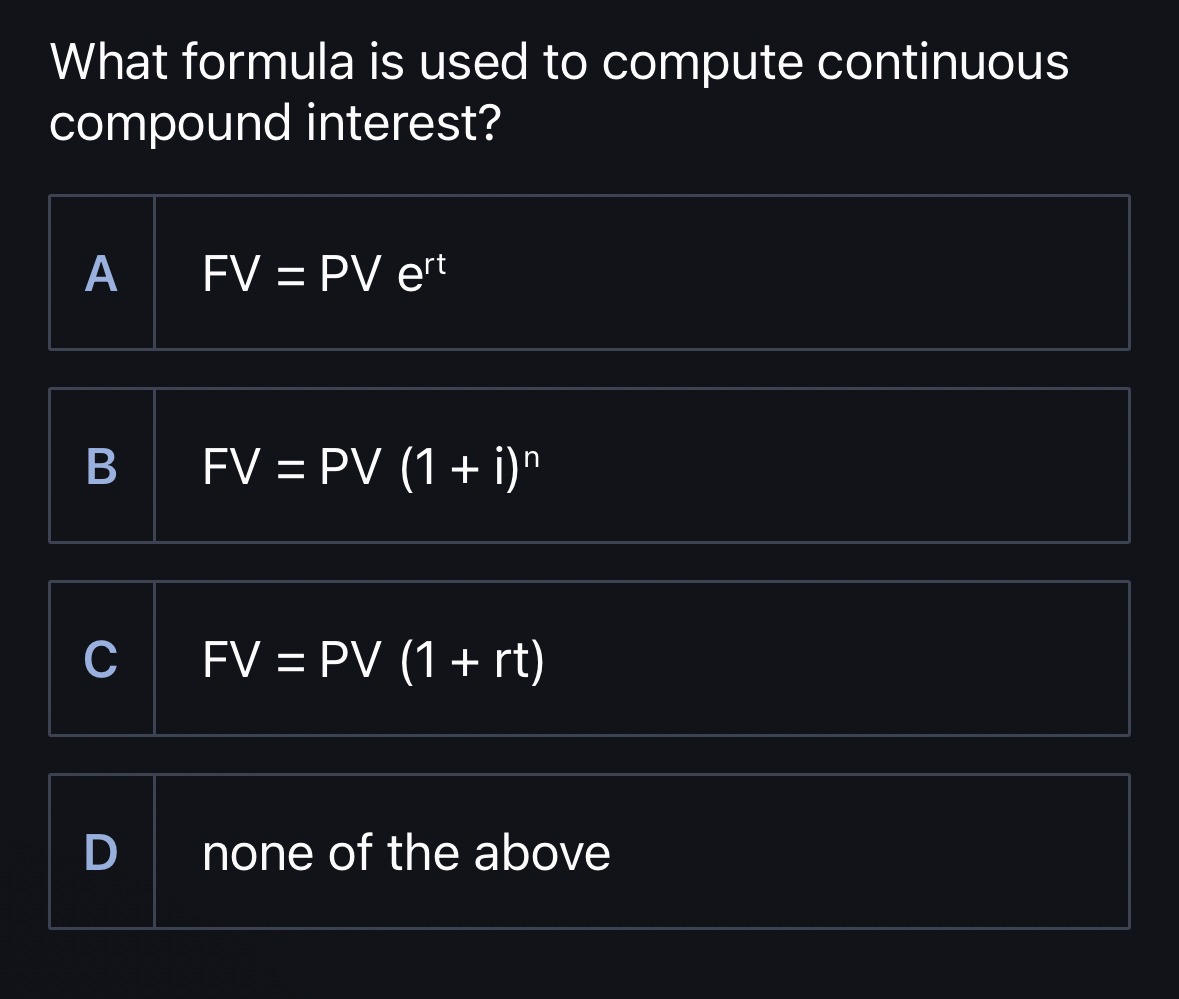
Task: Select the simple interest formula row
Action: click(x=589, y=657)
